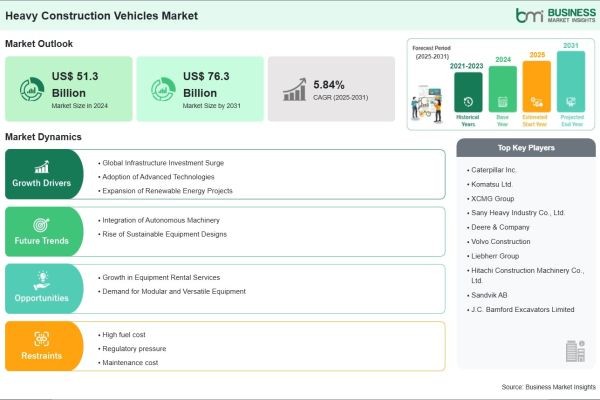Click the Future Trends target icon
Viewport: 600px width, 400px height.
41,225
